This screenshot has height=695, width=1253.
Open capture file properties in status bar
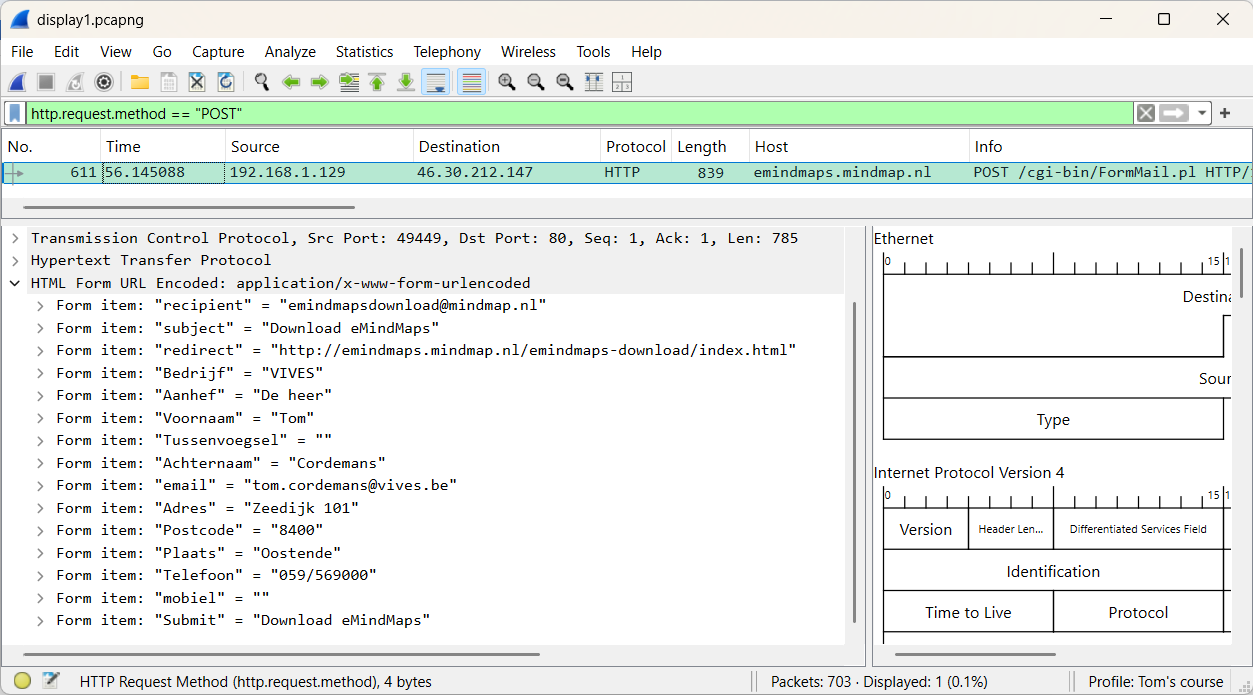click(x=51, y=681)
